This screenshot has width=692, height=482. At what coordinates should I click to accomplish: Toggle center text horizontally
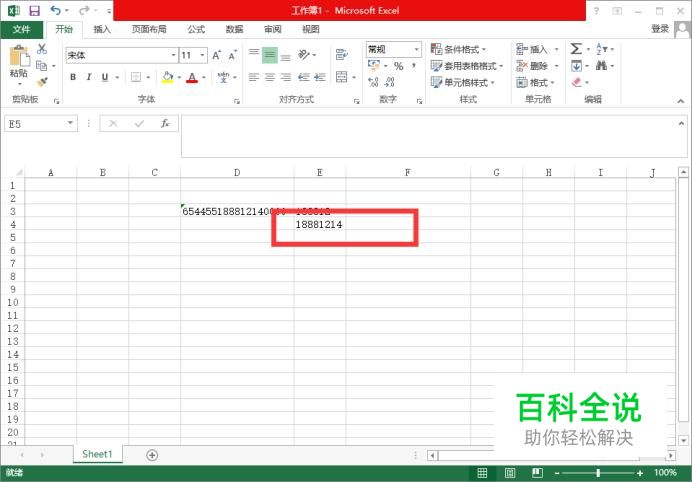coord(270,77)
